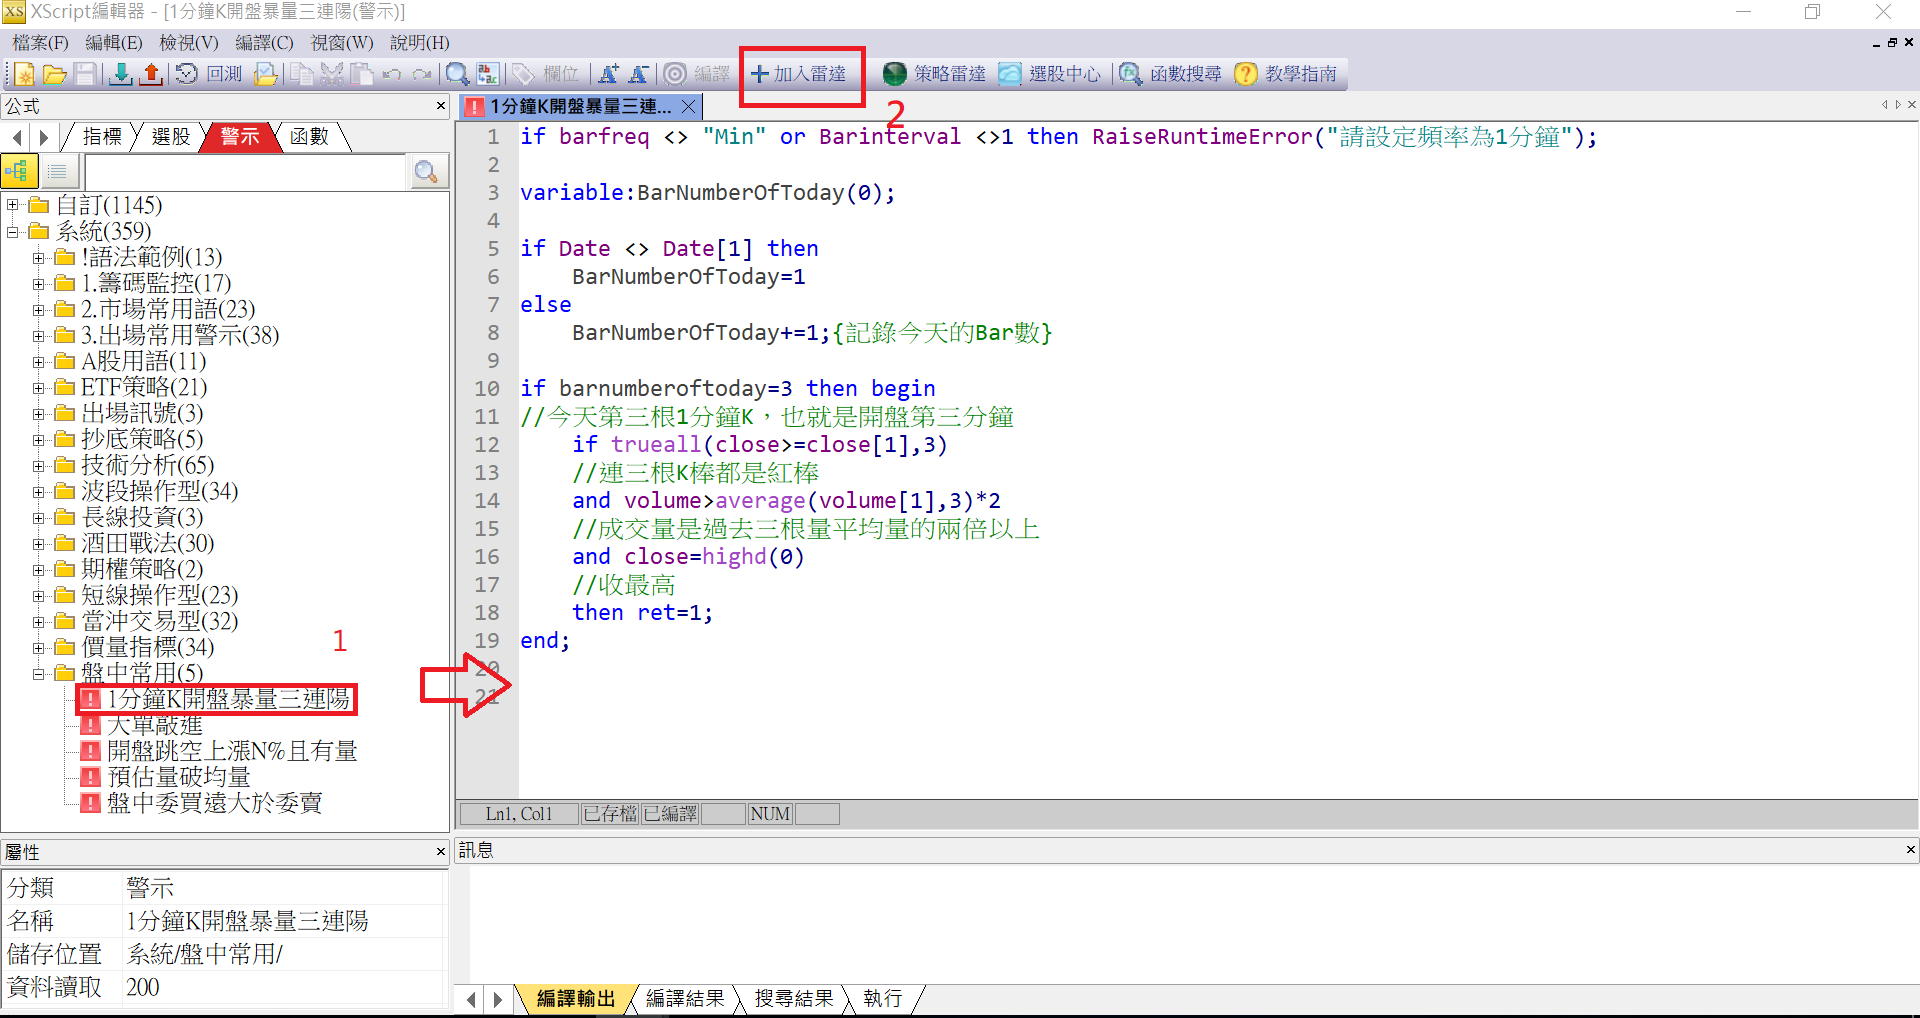The height and width of the screenshot is (1018, 1920).
Task: Click the magnifier Find icon in toolbar
Action: coord(457,74)
